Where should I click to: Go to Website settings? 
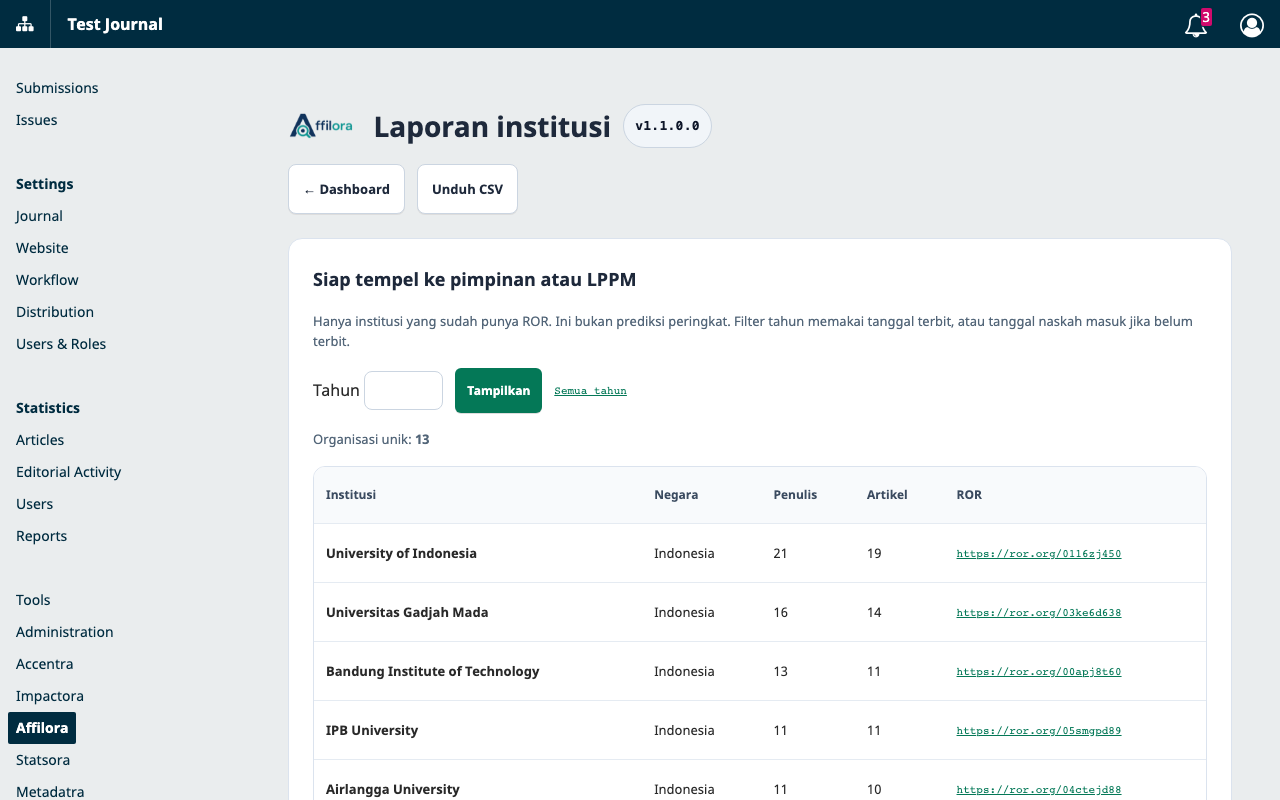point(42,248)
